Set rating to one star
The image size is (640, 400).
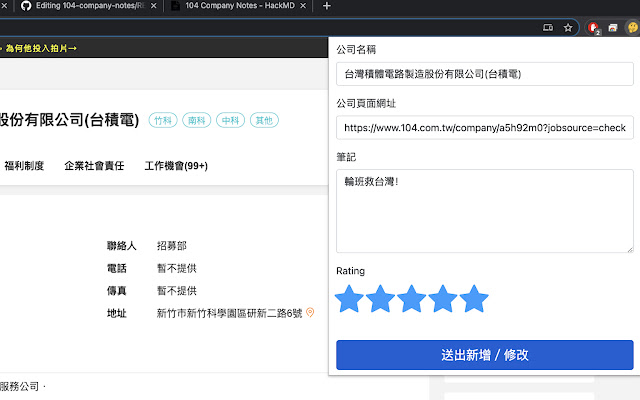pos(349,299)
